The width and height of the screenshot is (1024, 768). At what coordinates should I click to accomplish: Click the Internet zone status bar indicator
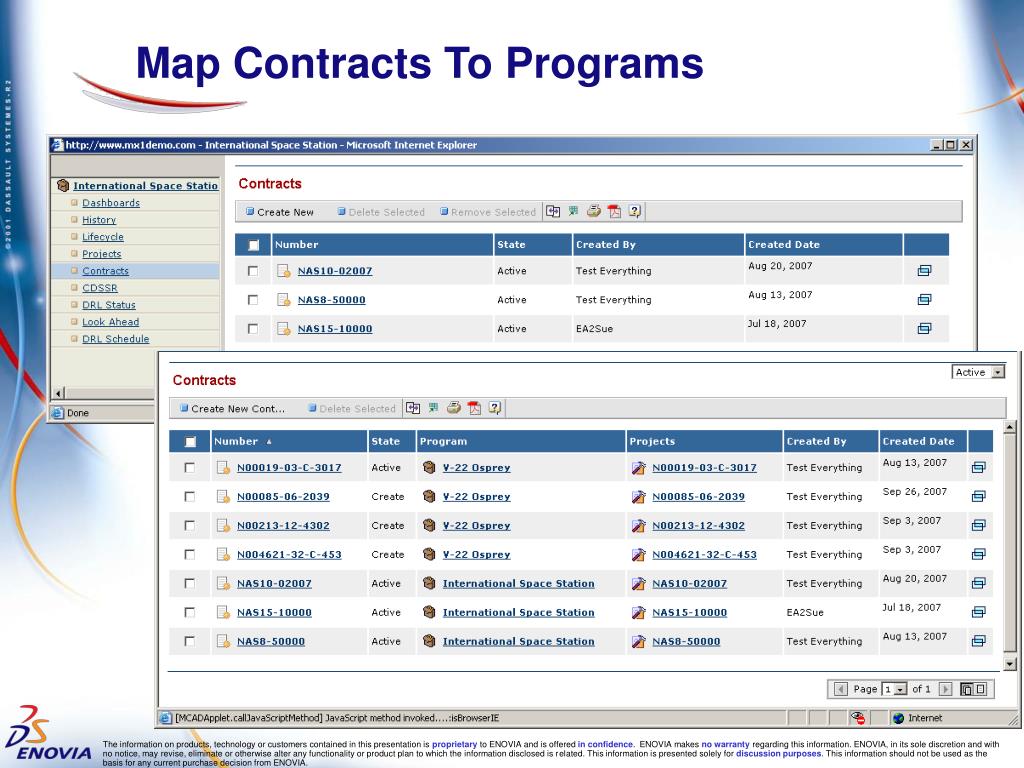click(x=918, y=718)
